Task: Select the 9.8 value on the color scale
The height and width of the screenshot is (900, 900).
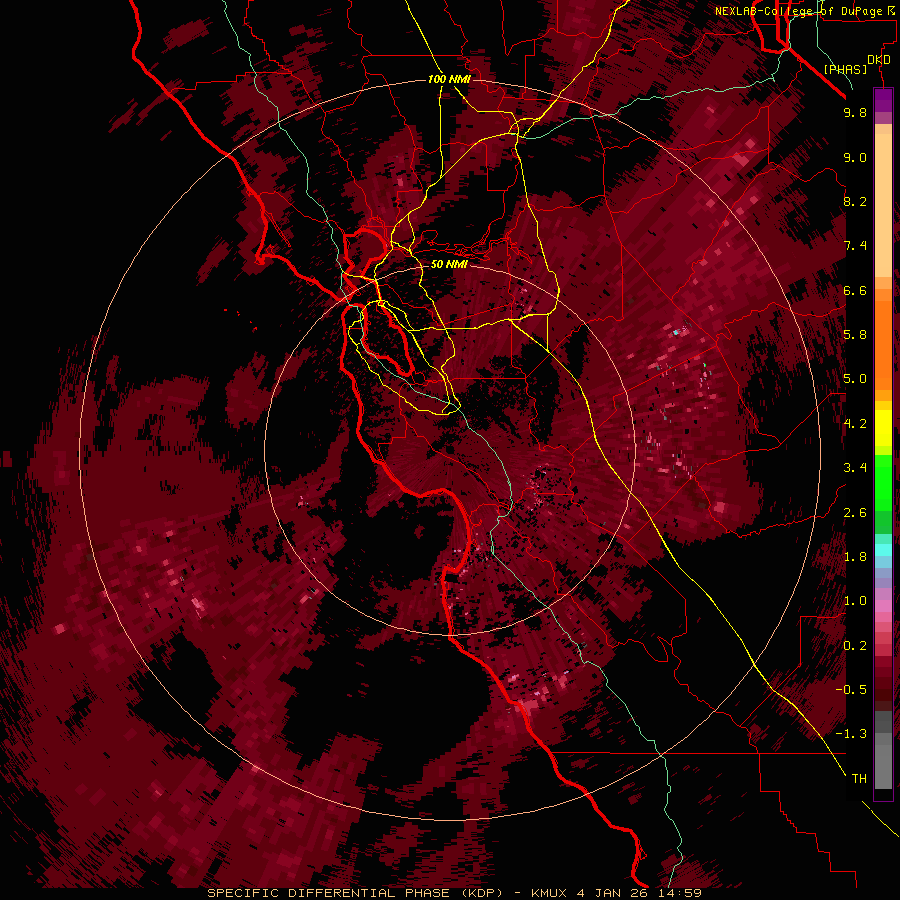Action: (x=855, y=112)
